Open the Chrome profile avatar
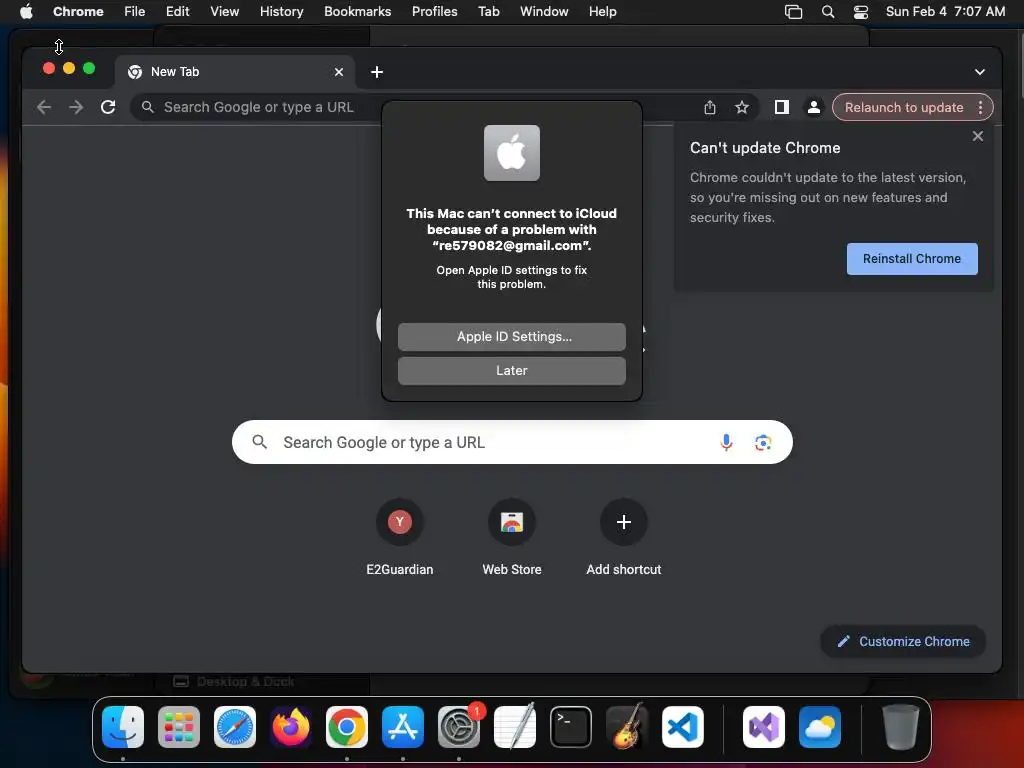1024x768 pixels. coord(814,107)
